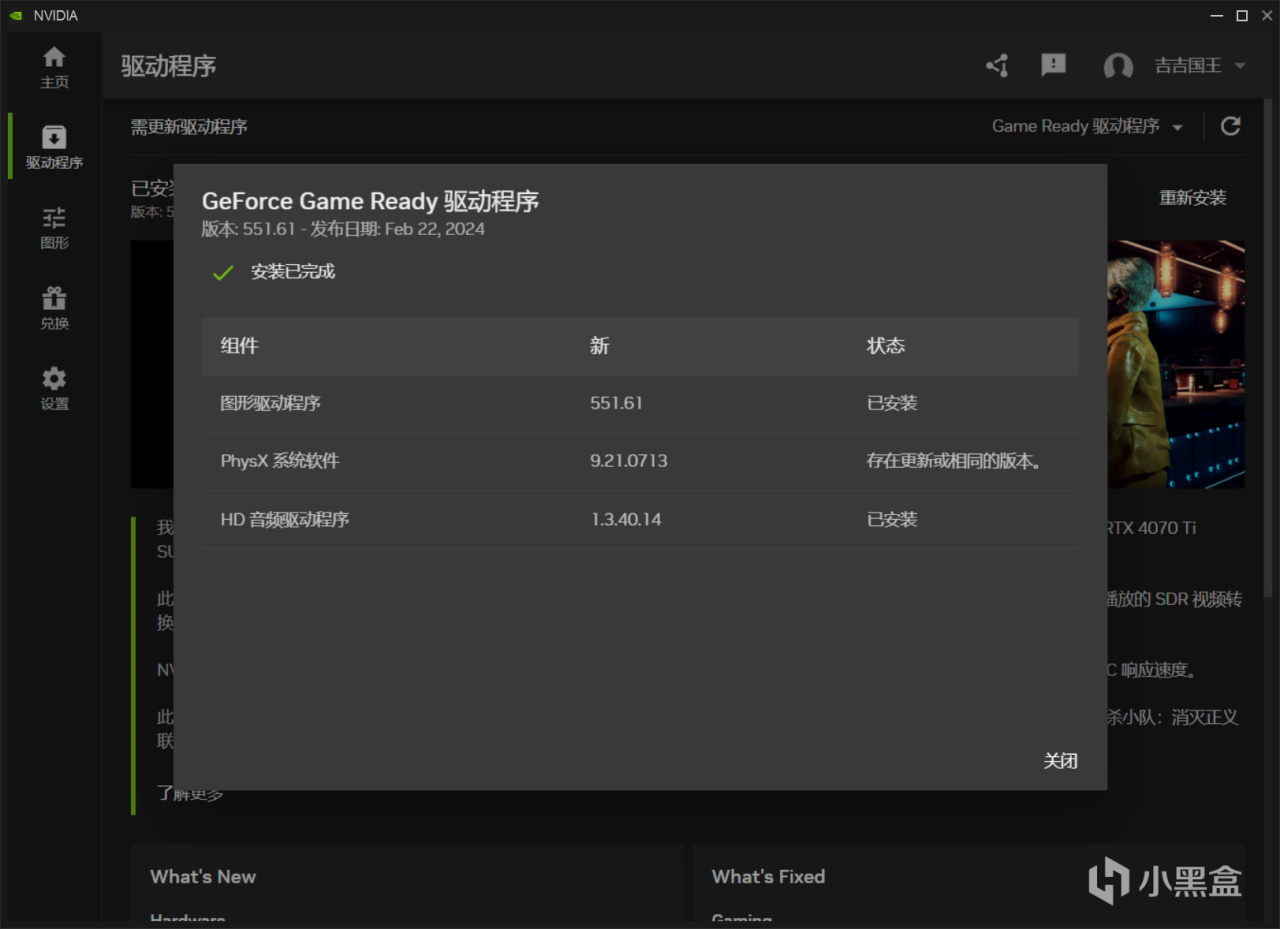Select the PhysX 系统软件 row text
1280x929 pixels.
pyautogui.click(x=280, y=461)
